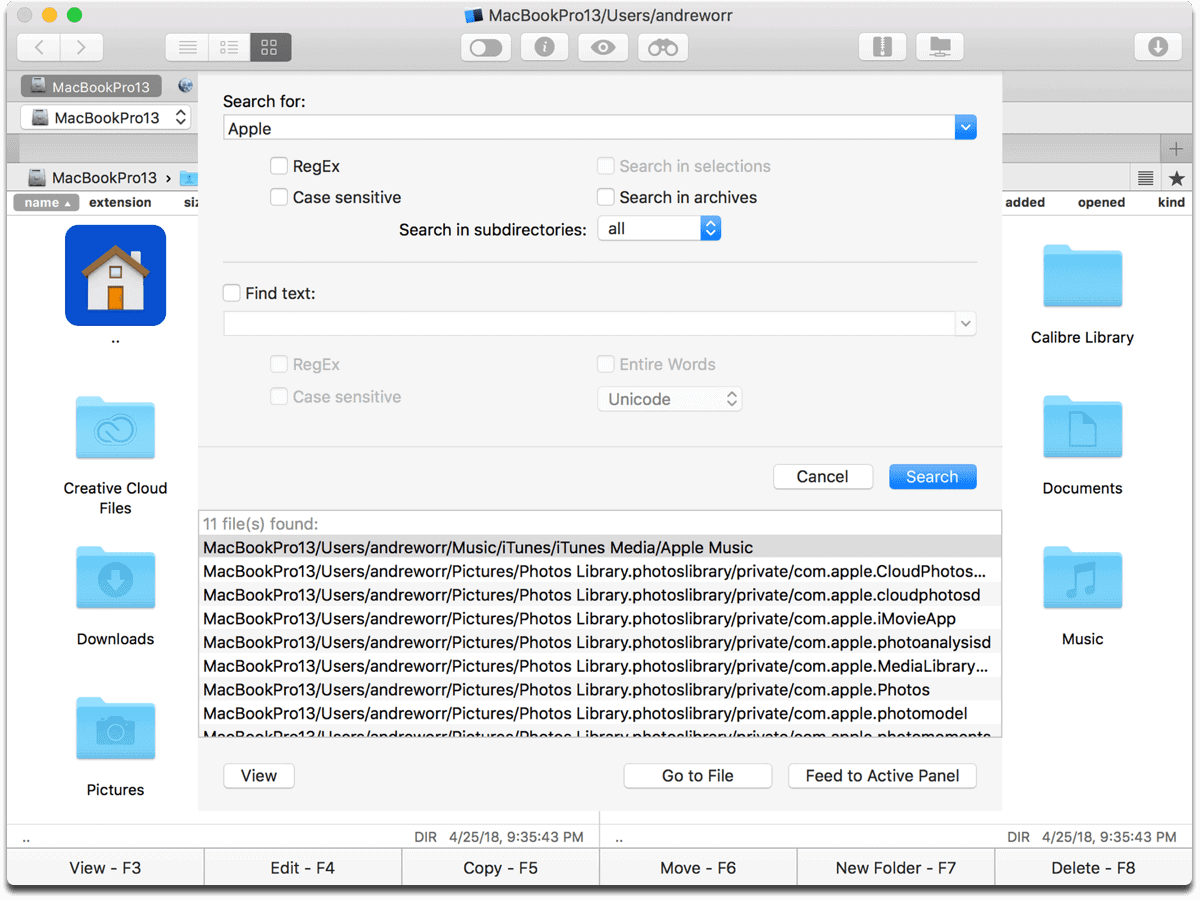Enable the RegEx checkbox under Search for
Image resolution: width=1200 pixels, height=900 pixels.
279,166
